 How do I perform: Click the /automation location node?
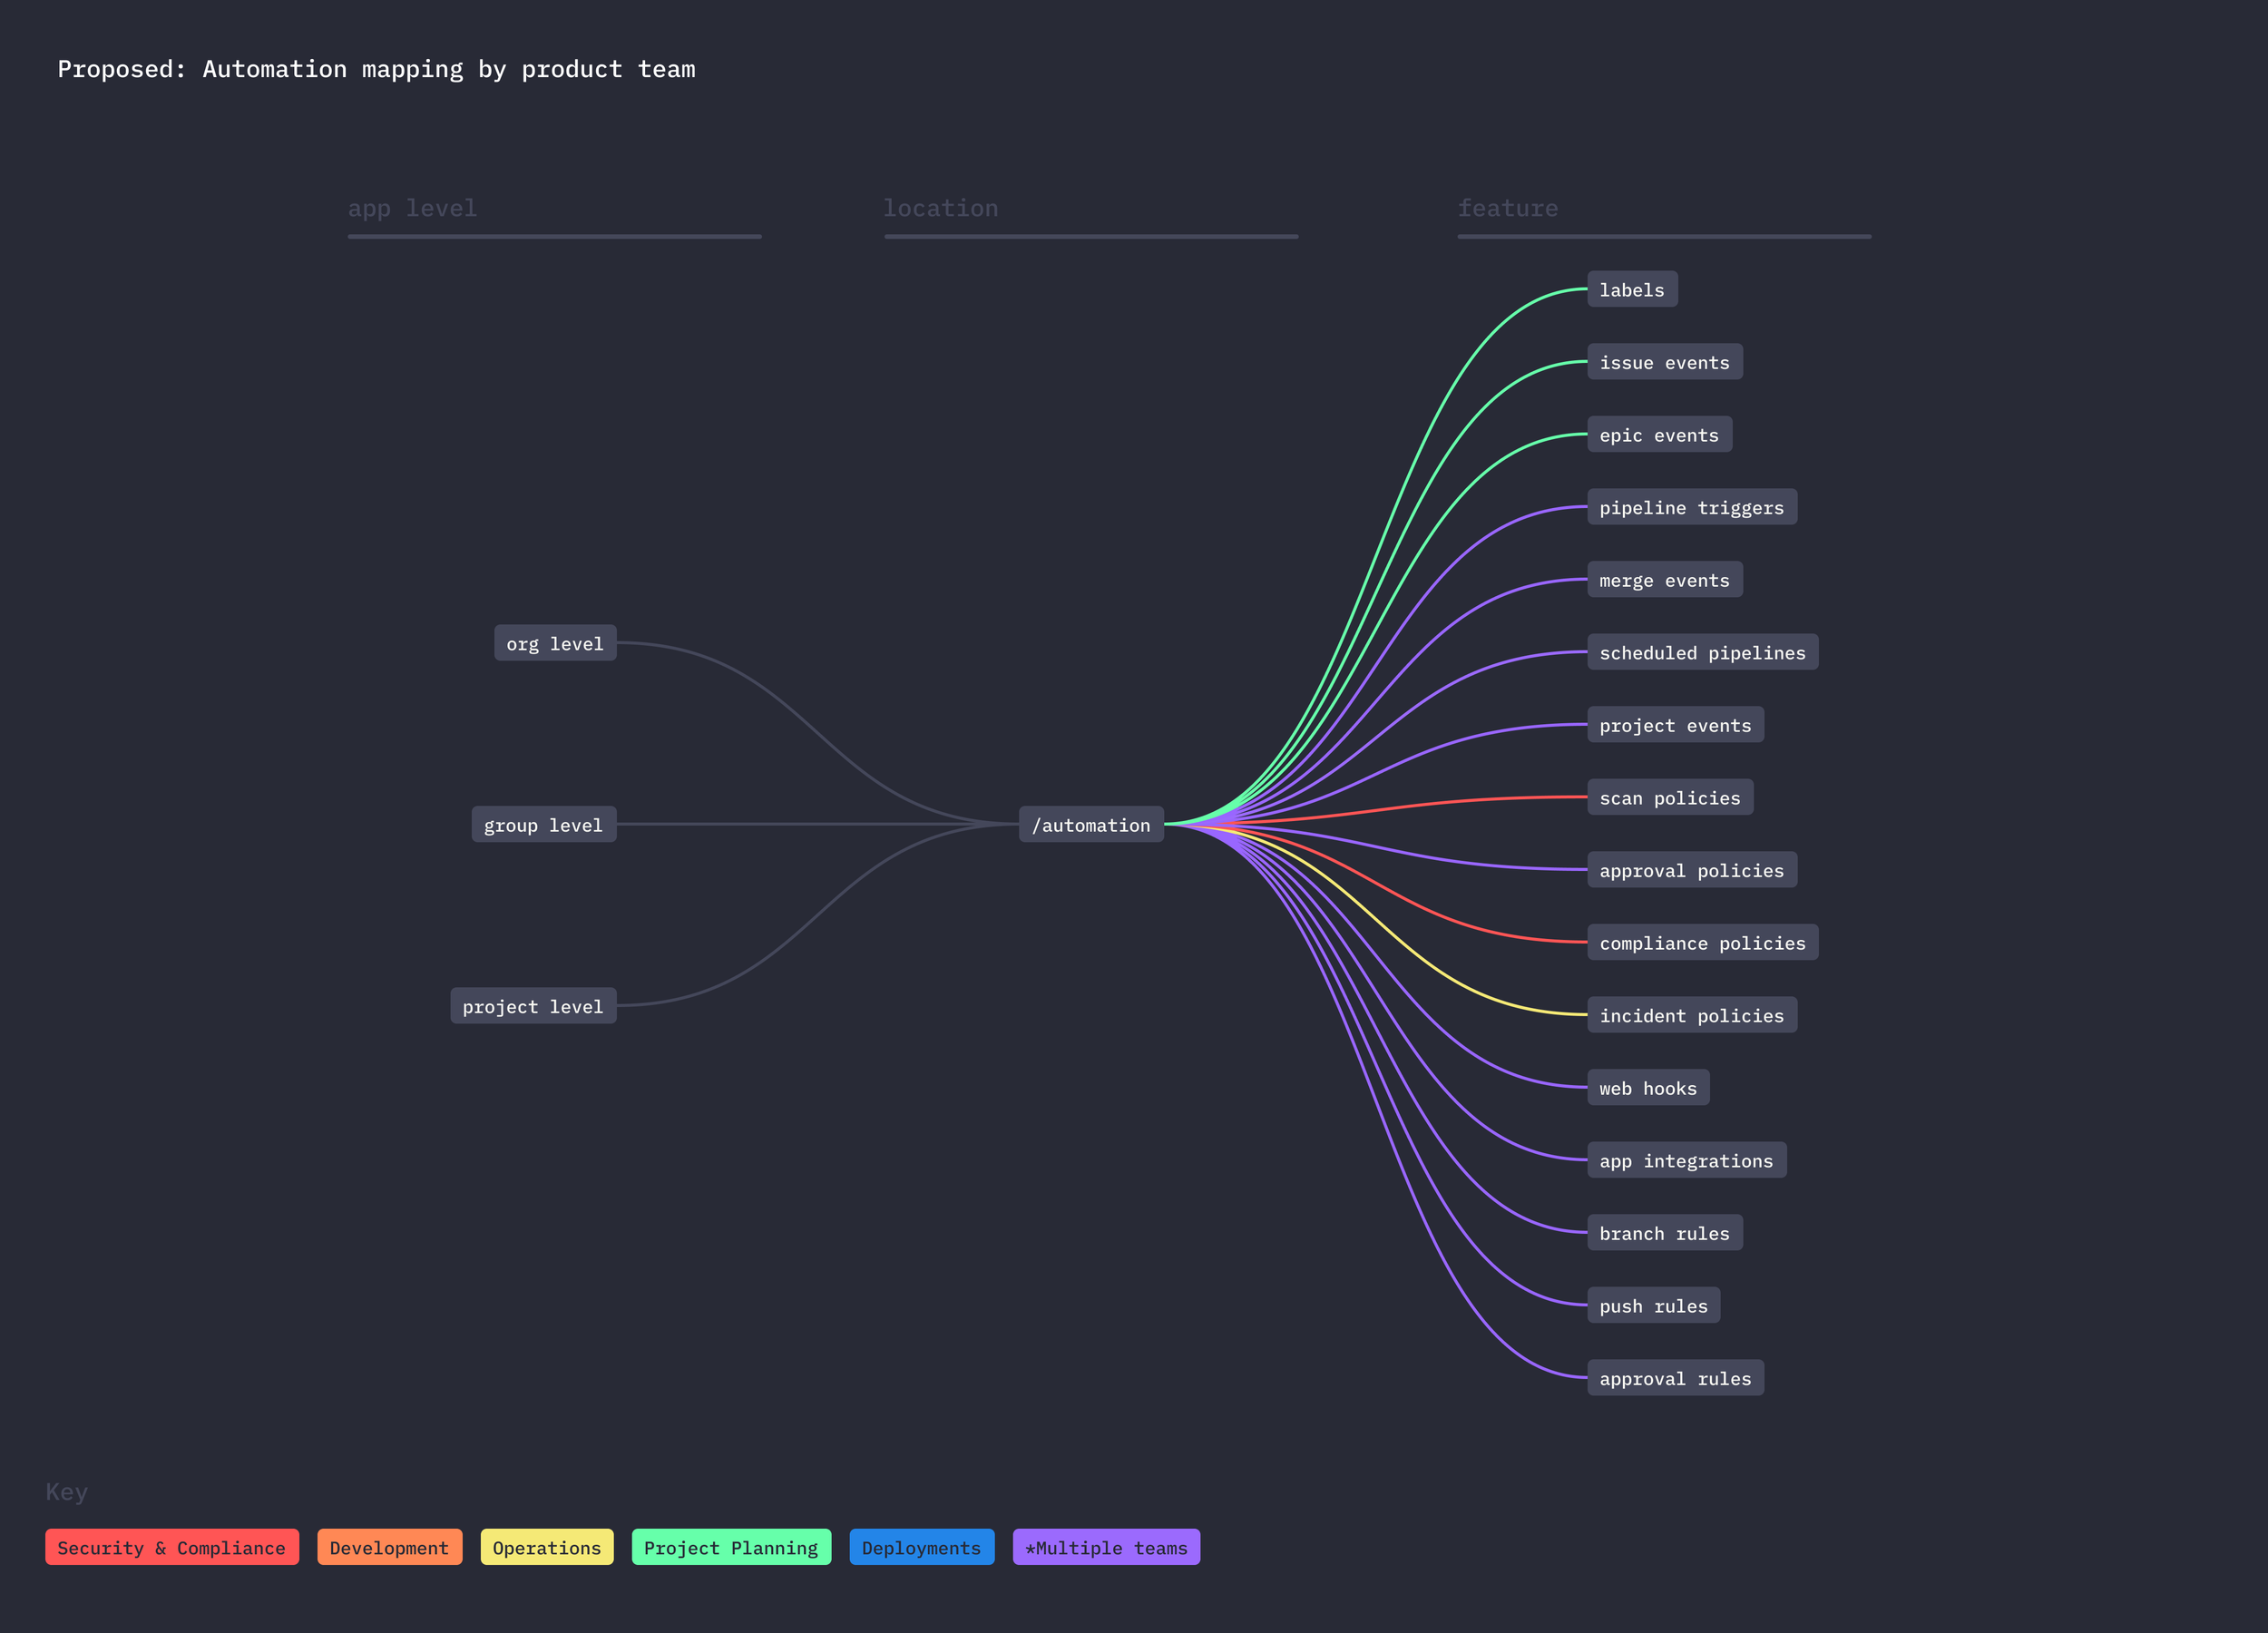(x=1091, y=825)
